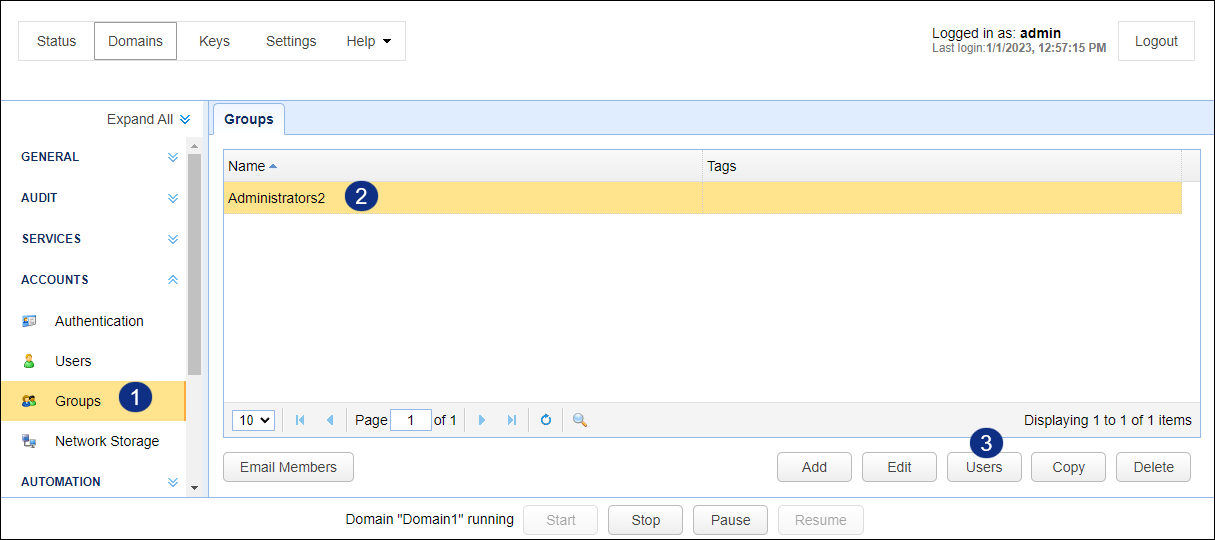This screenshot has width=1215, height=540.
Task: Open Network Storage in the sidebar
Action: (107, 441)
